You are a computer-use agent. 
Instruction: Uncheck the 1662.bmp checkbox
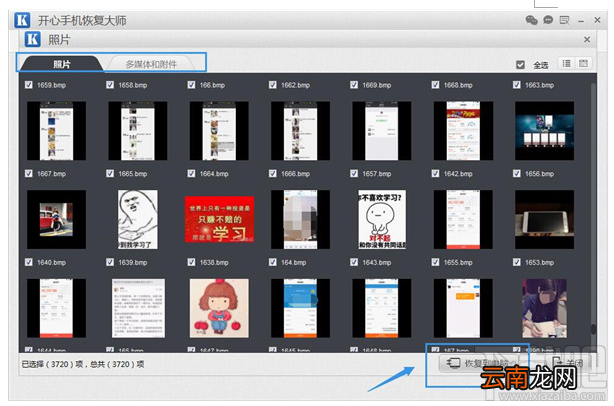[x=273, y=85]
